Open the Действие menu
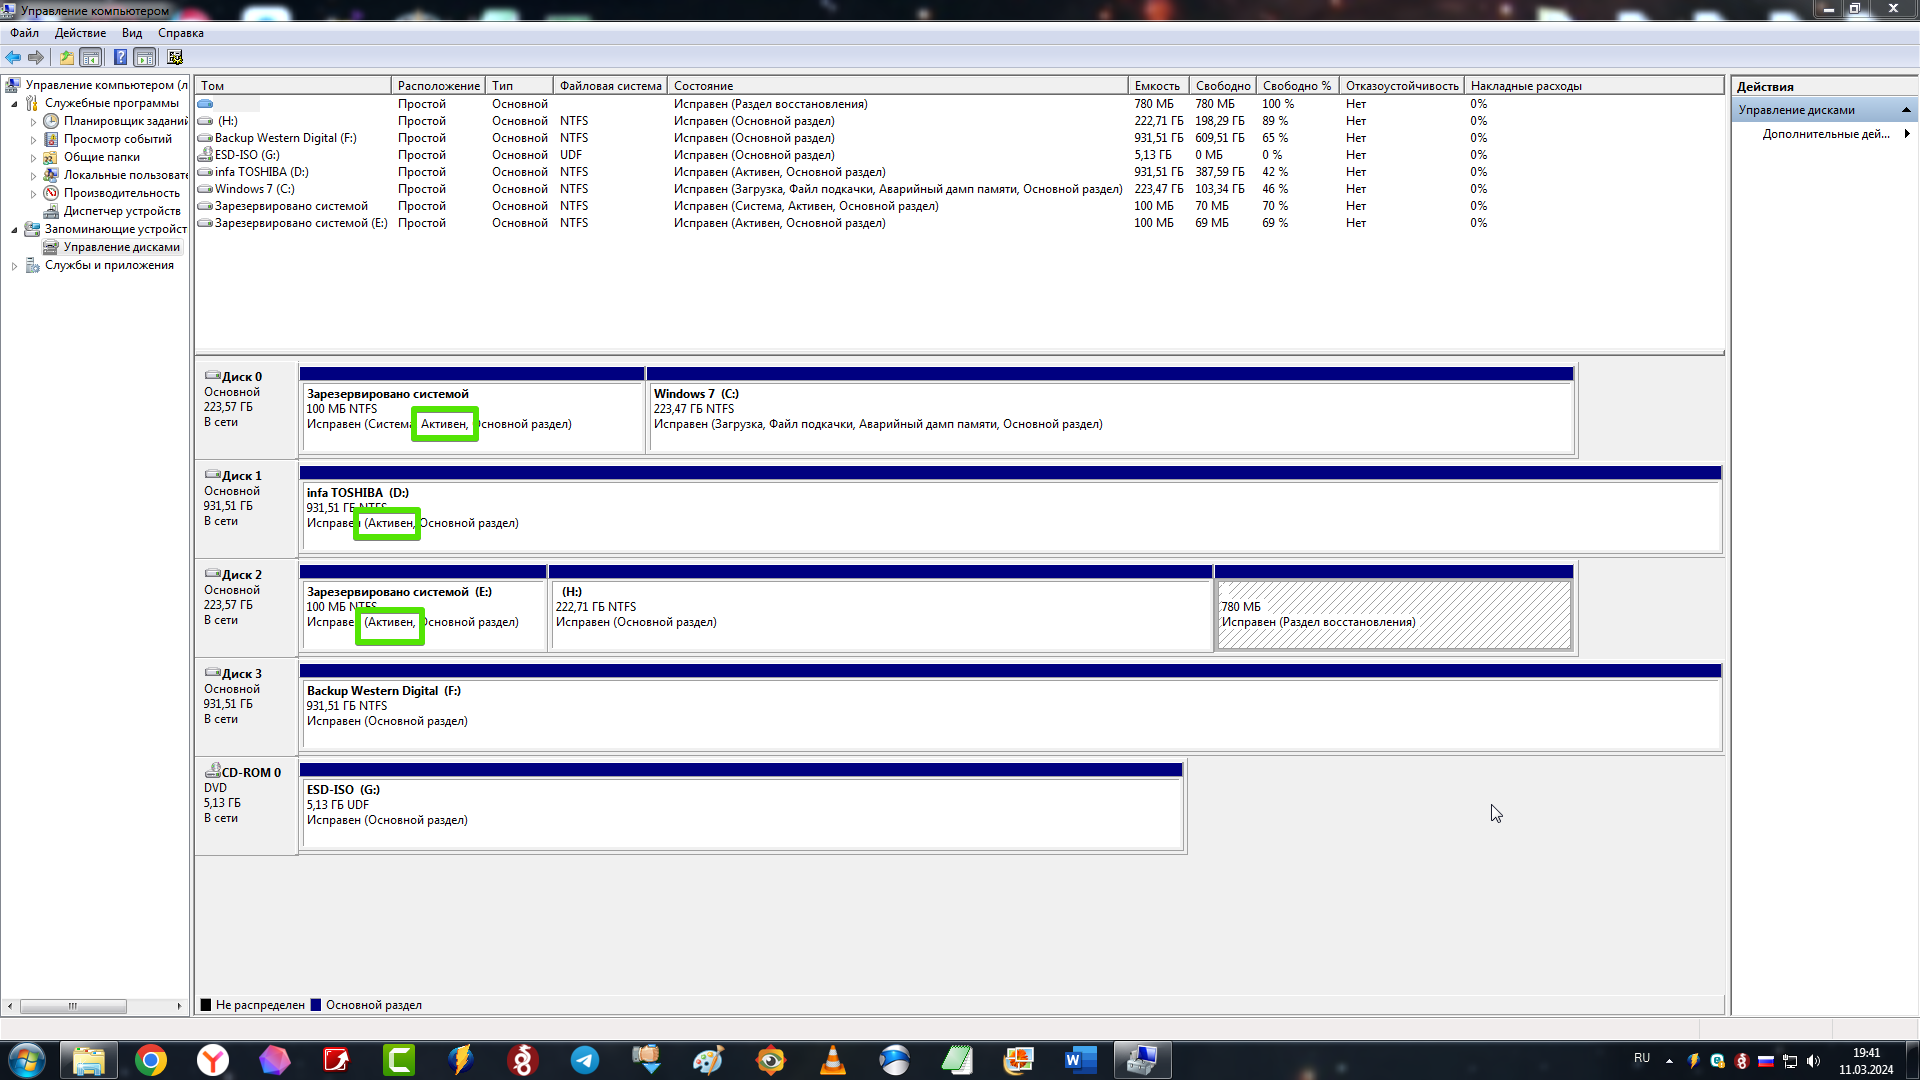The height and width of the screenshot is (1080, 1920). [x=80, y=33]
